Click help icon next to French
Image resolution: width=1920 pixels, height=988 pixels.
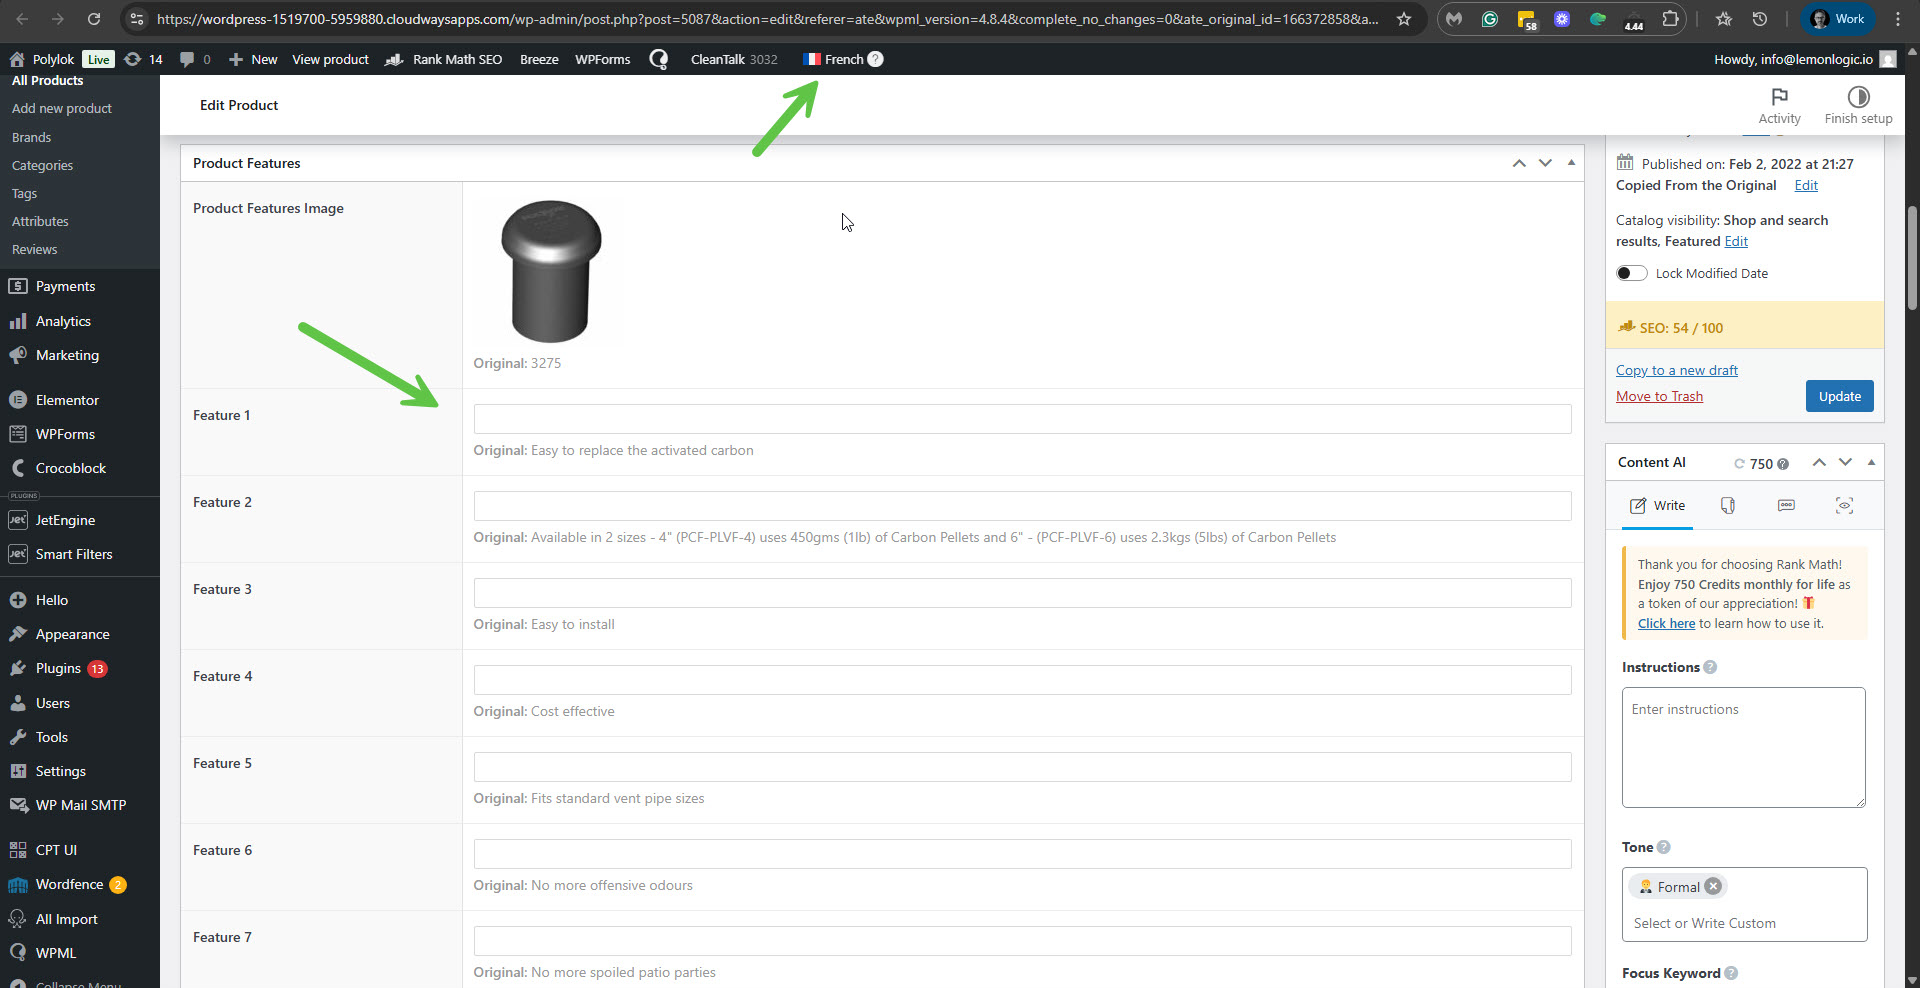(x=875, y=59)
